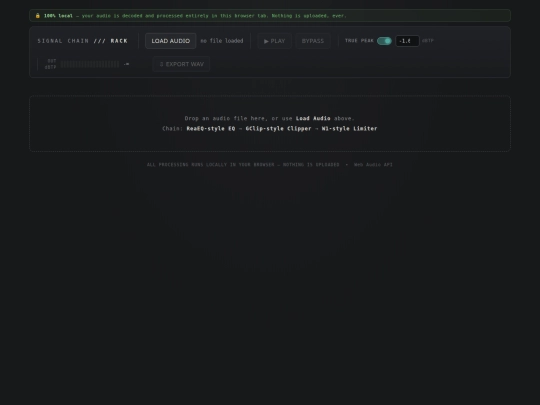The height and width of the screenshot is (405, 540).
Task: Toggle the Bypass button
Action: point(313,41)
